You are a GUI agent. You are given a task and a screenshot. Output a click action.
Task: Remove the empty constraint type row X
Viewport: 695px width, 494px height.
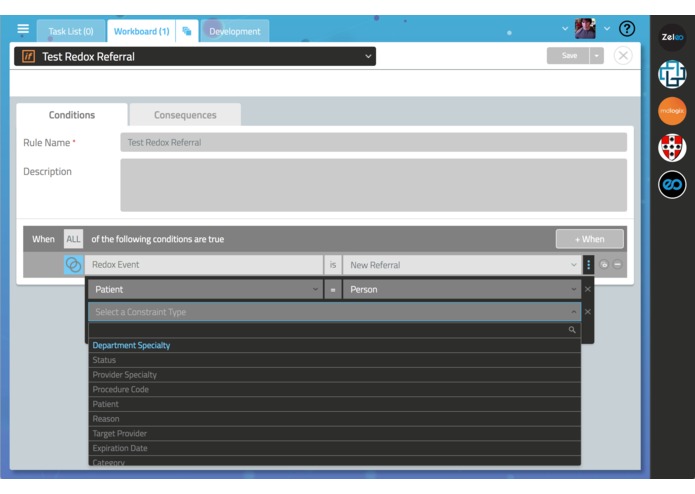click(x=588, y=312)
